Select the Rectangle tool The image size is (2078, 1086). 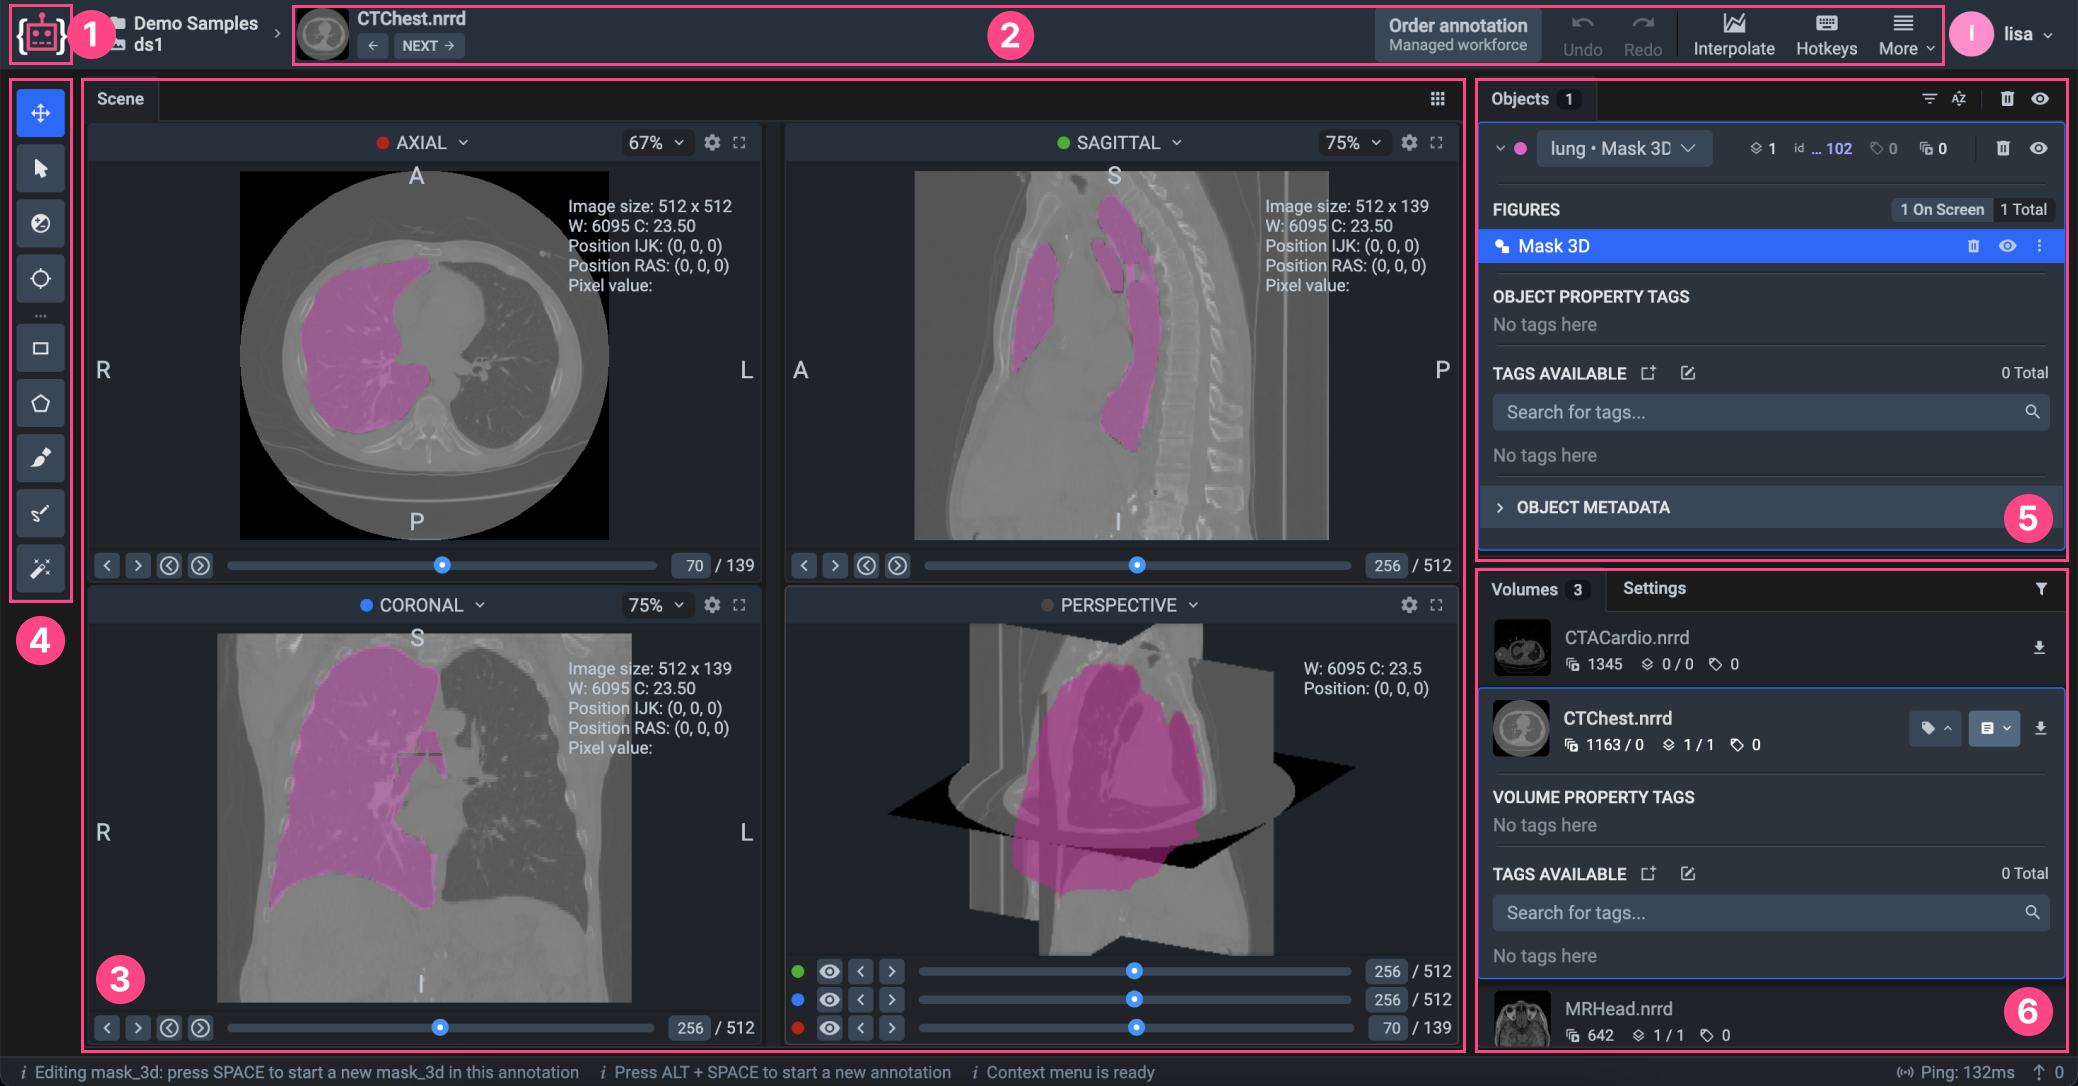coord(40,348)
